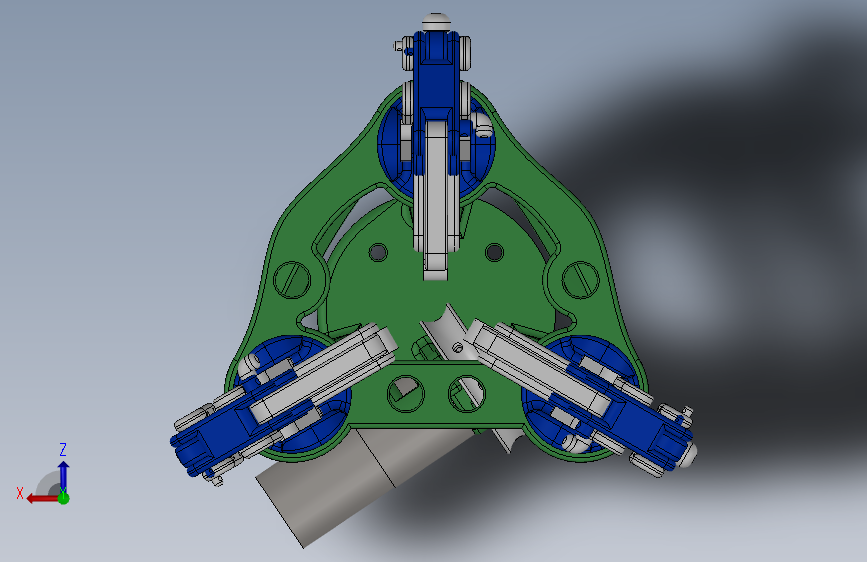Screen dimensions: 867x562
Task: Select the left slotted screw head on green frame
Action: (292, 280)
